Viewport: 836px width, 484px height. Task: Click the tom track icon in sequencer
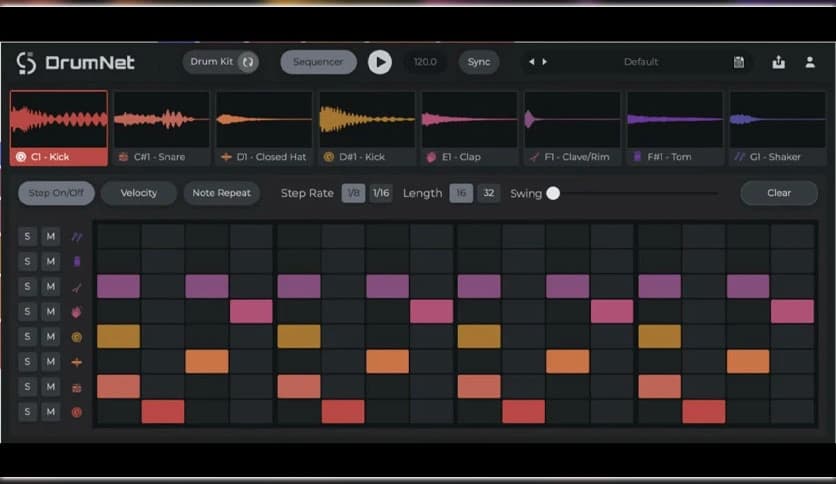coord(77,261)
